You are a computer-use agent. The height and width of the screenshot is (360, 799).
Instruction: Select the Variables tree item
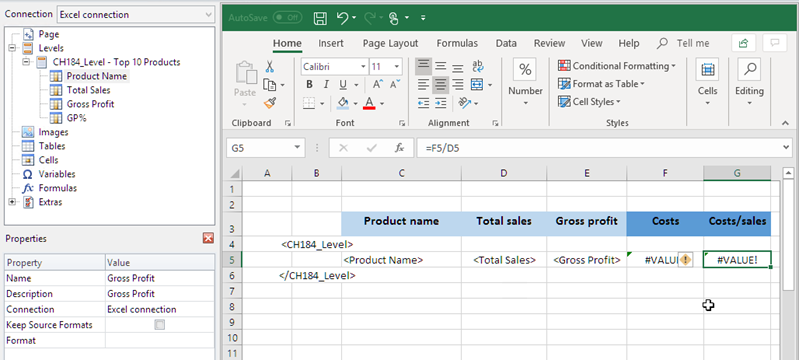pos(57,174)
